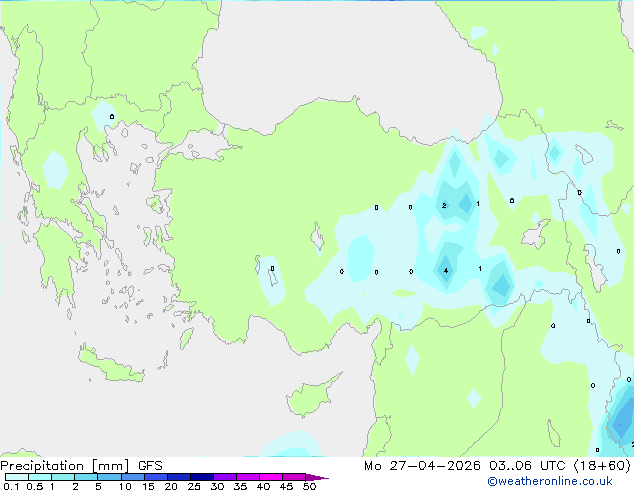634x490 pixels.
Task: Click the '0.5' legend scale label
Action: [x=34, y=486]
